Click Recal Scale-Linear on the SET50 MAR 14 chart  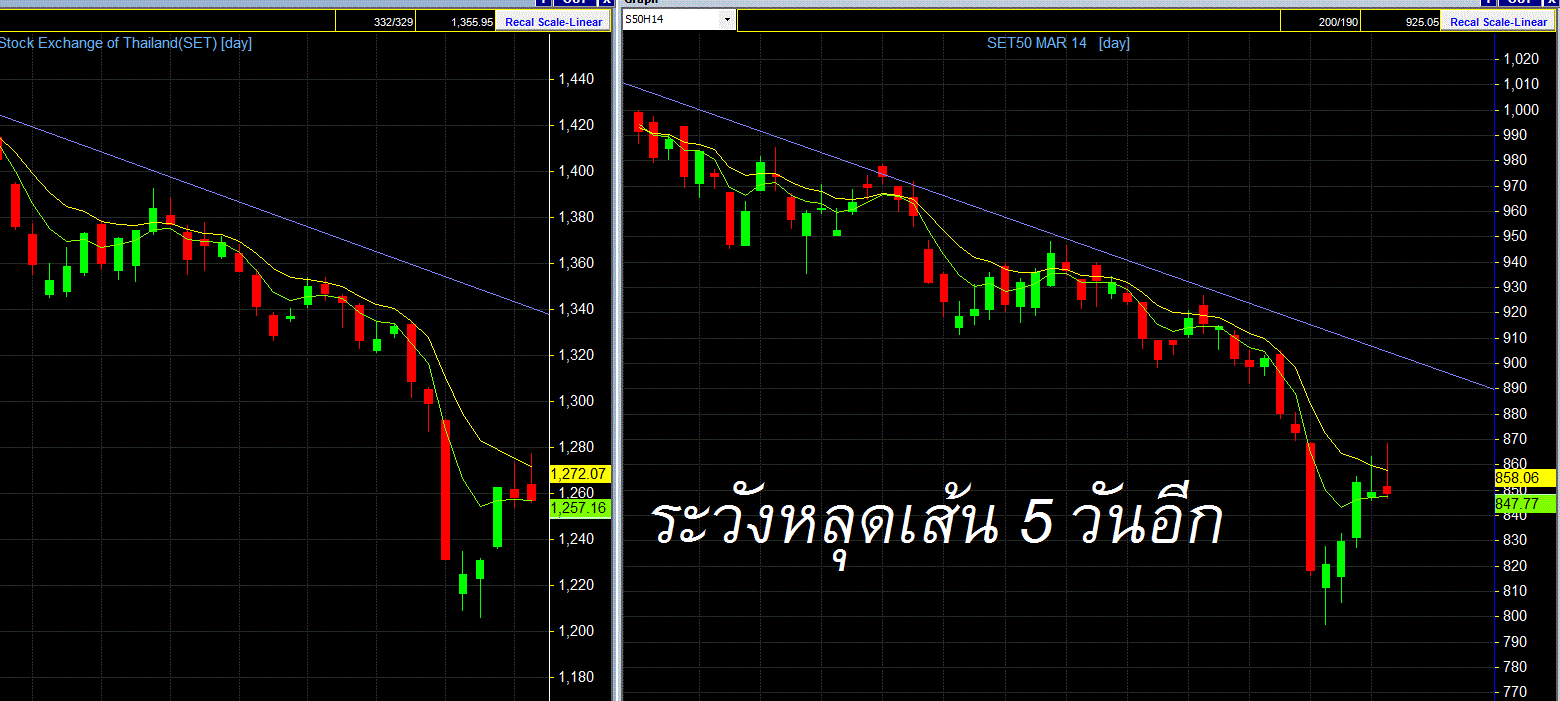coord(1498,21)
